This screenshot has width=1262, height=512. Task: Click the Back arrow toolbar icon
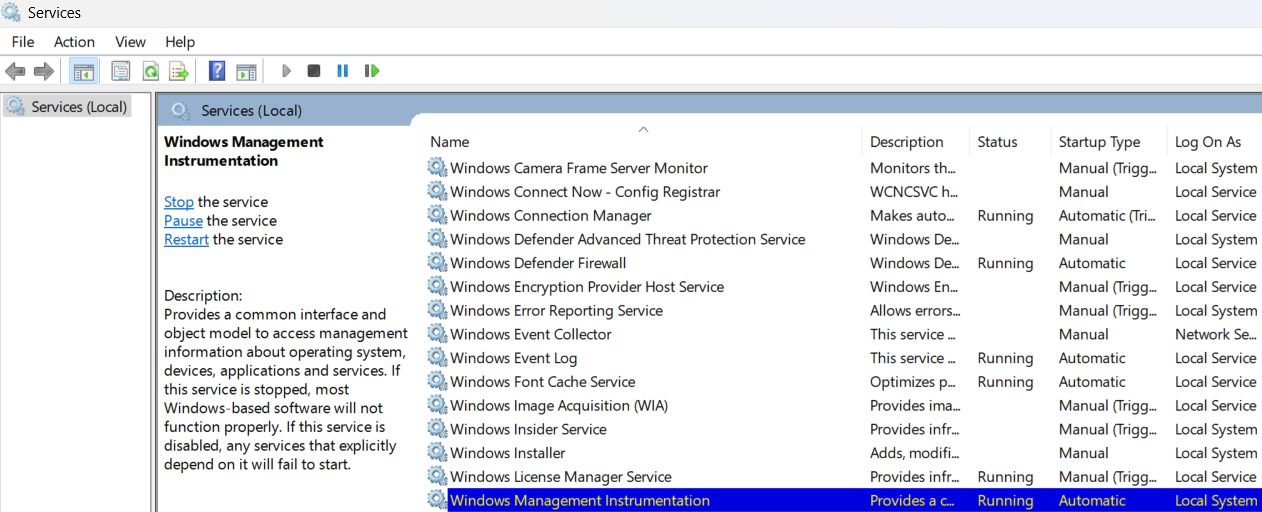[15, 71]
